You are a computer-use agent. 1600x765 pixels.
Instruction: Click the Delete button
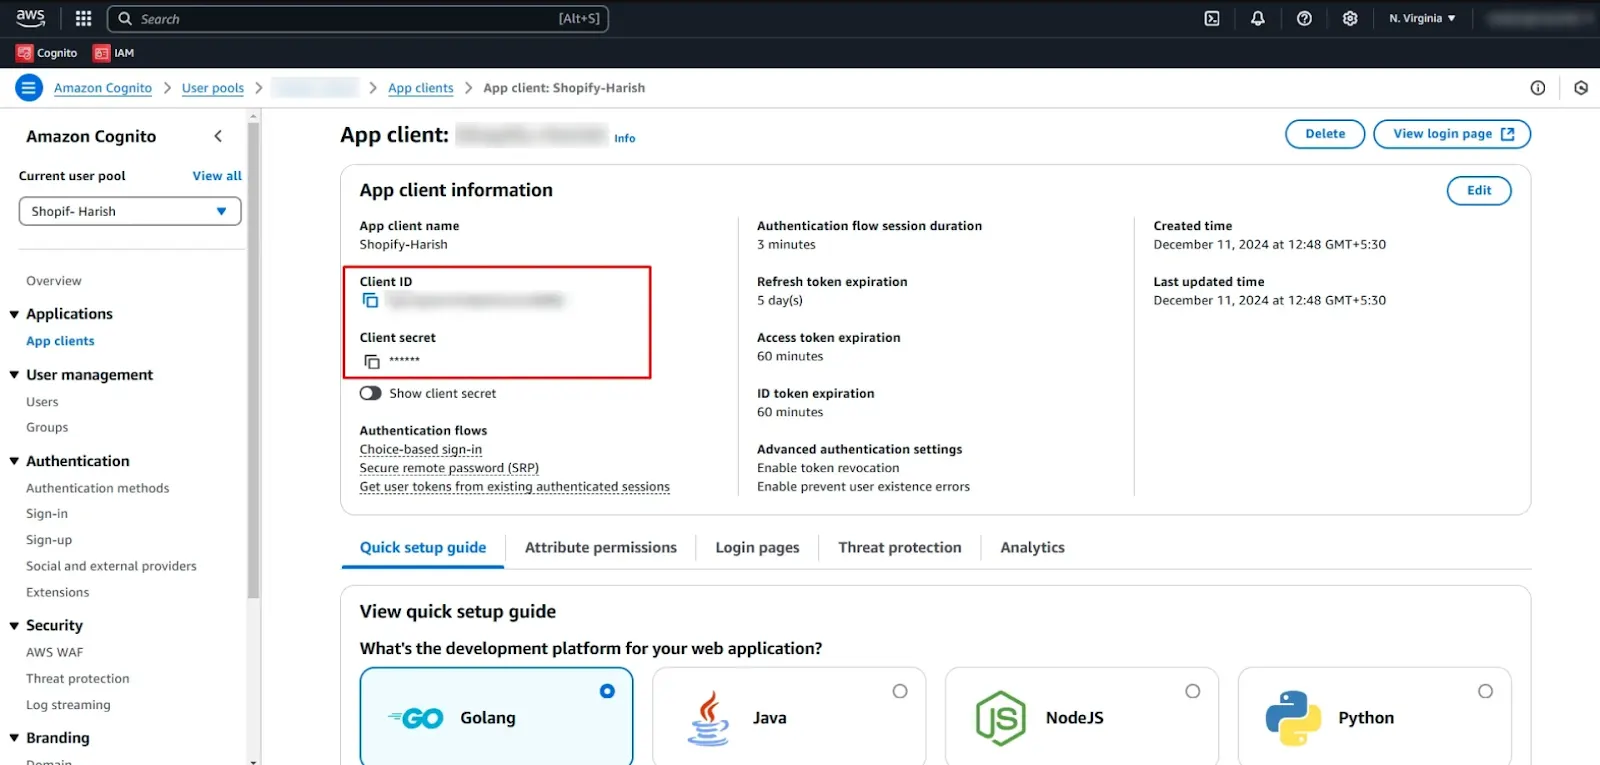tap(1325, 134)
